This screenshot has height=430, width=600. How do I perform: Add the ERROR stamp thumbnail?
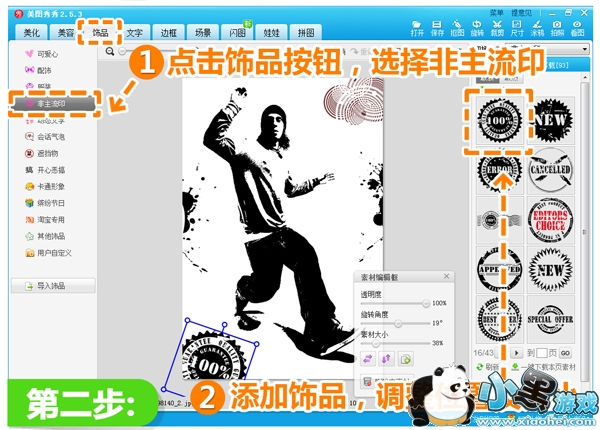click(499, 170)
